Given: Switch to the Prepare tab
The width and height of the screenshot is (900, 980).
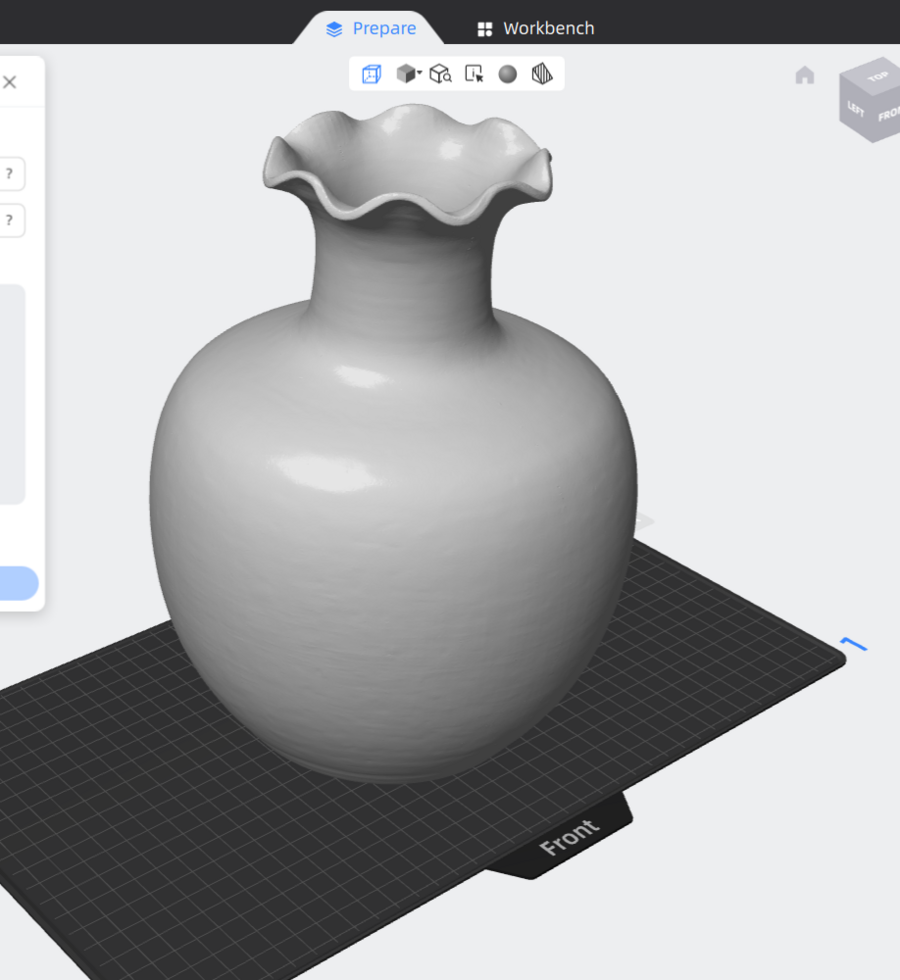Looking at the screenshot, I should [371, 28].
